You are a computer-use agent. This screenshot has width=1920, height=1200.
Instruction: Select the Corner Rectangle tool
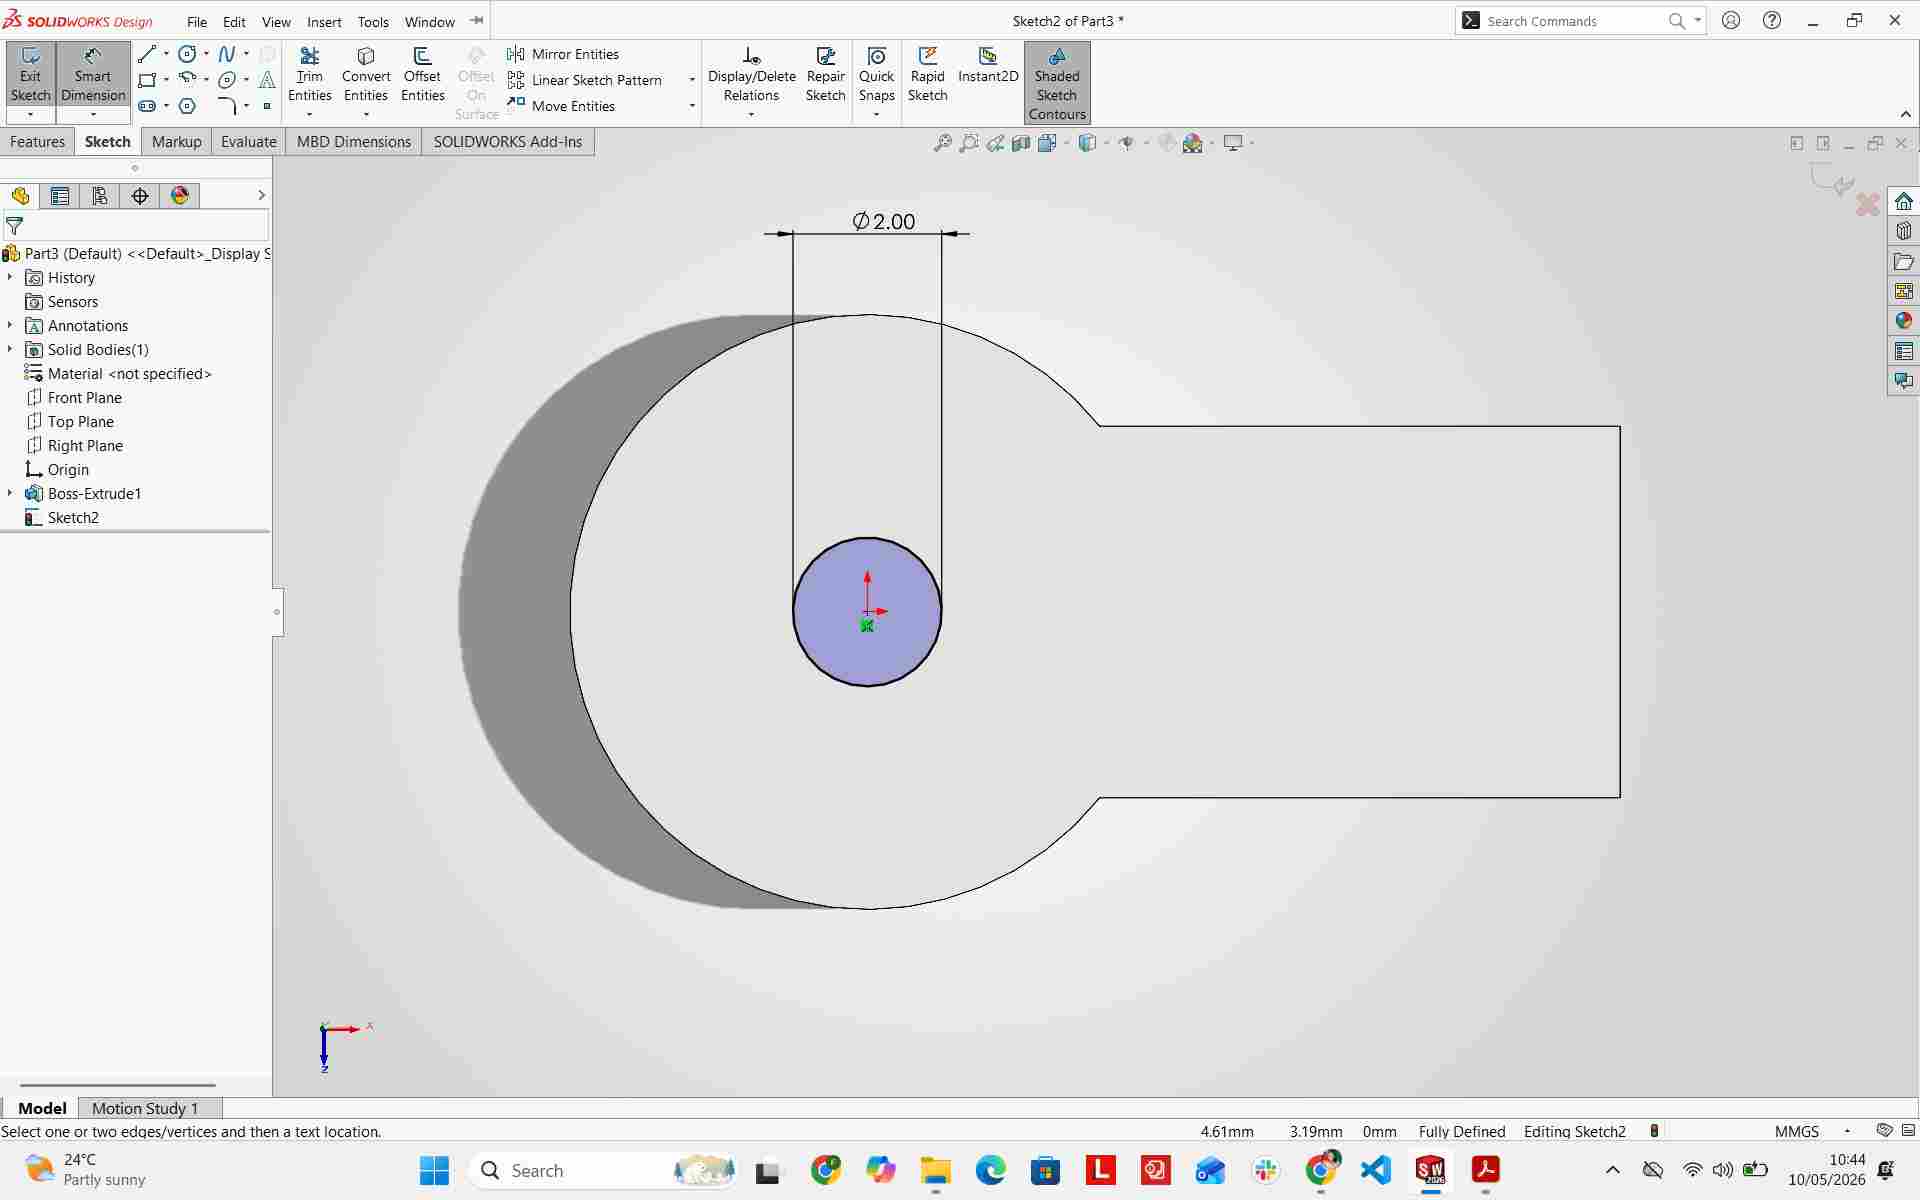pyautogui.click(x=147, y=80)
